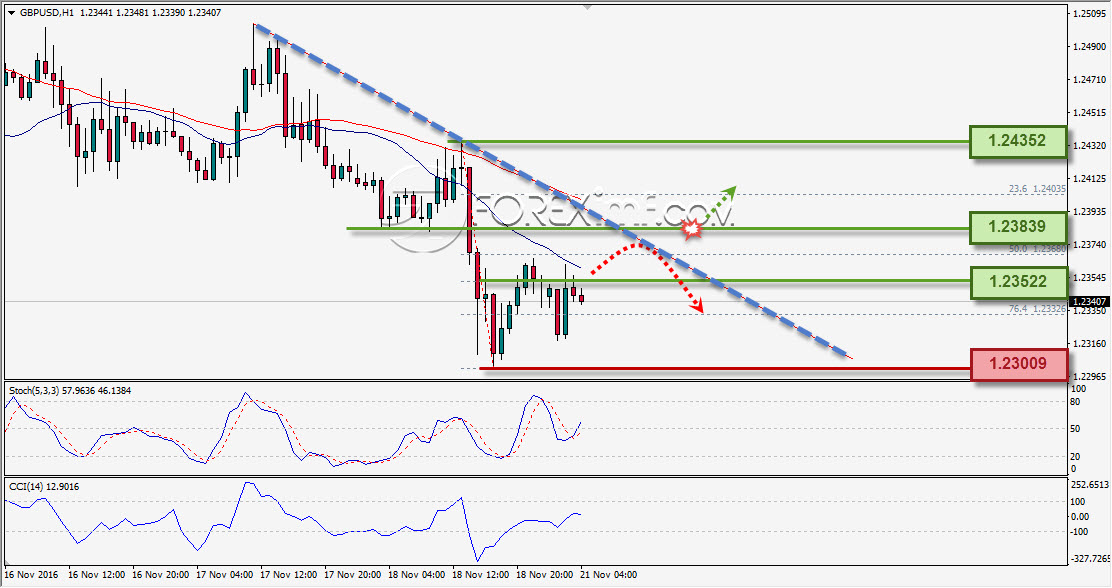Screen dimensions: 1112x588
Task: Click the time axis label 21 Nov 04:00
Action: tap(608, 575)
